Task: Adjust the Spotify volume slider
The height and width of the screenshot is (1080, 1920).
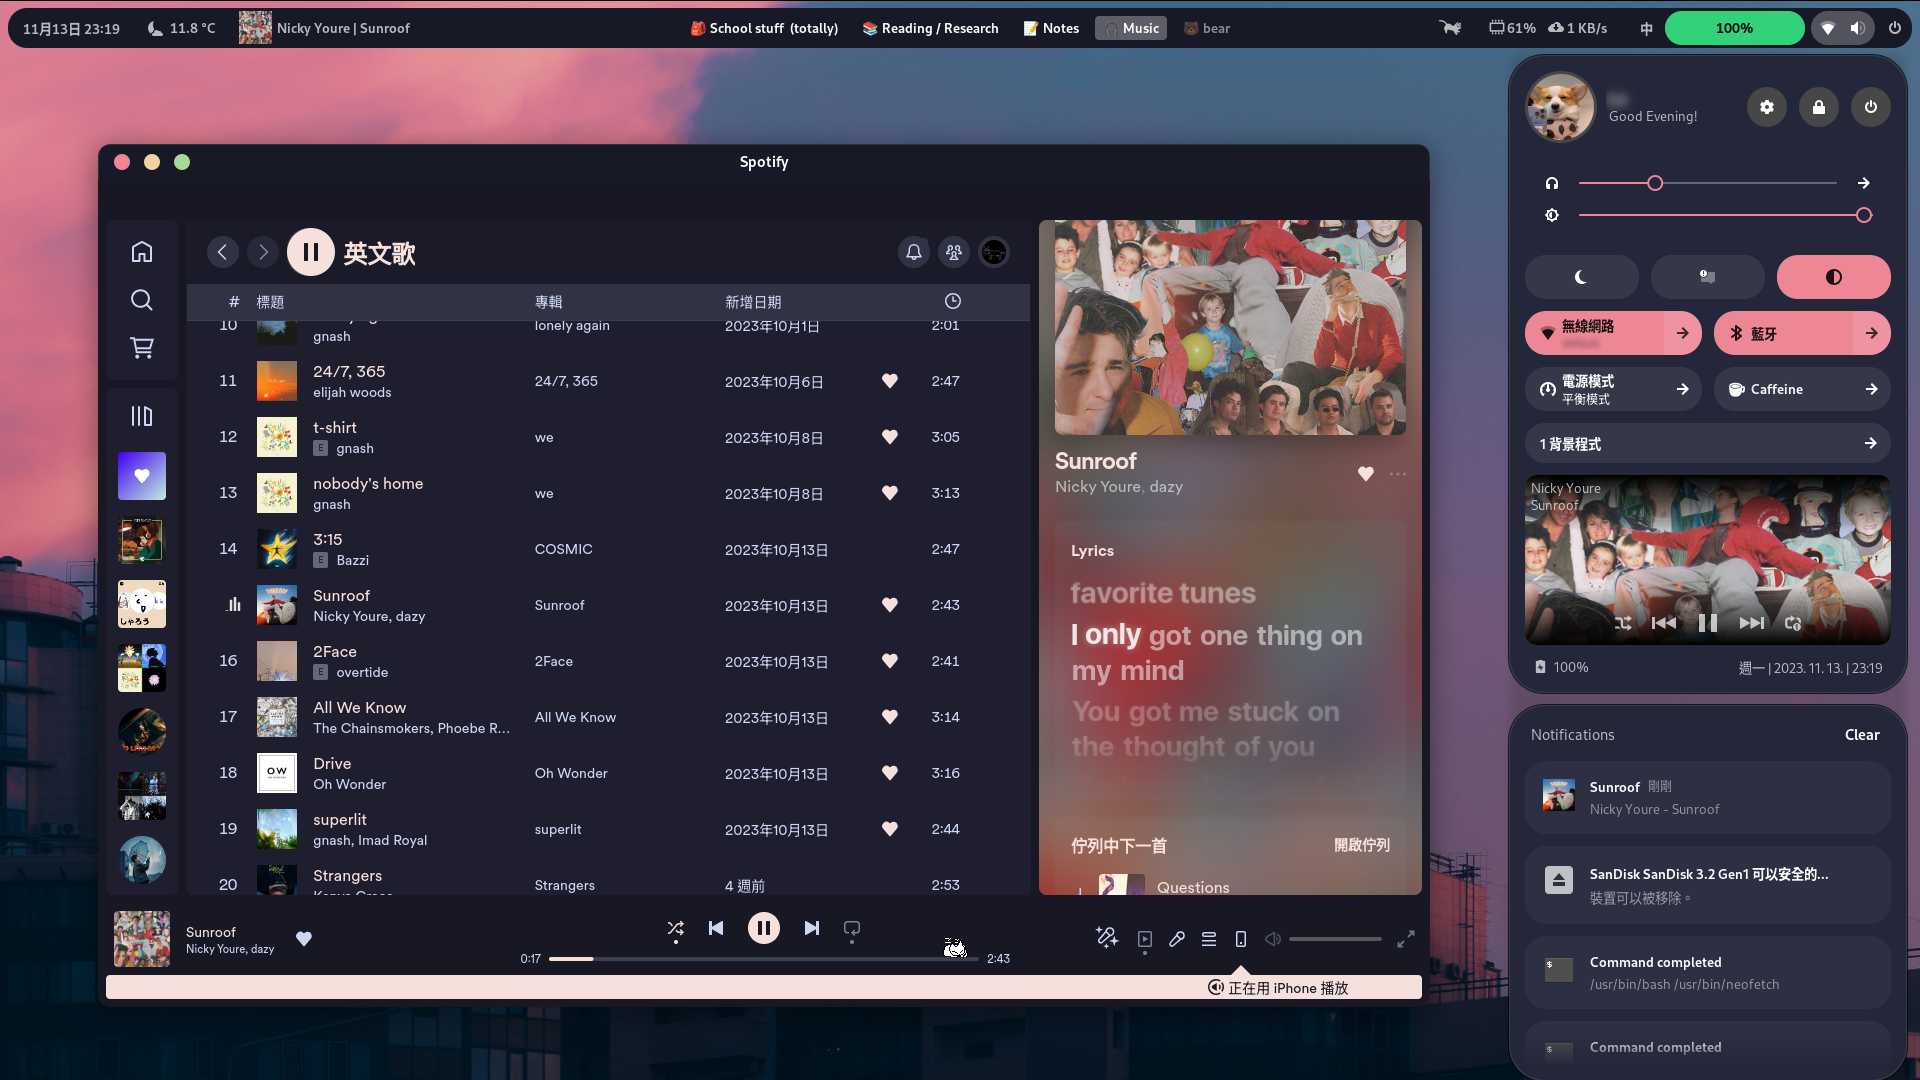Action: 1334,939
